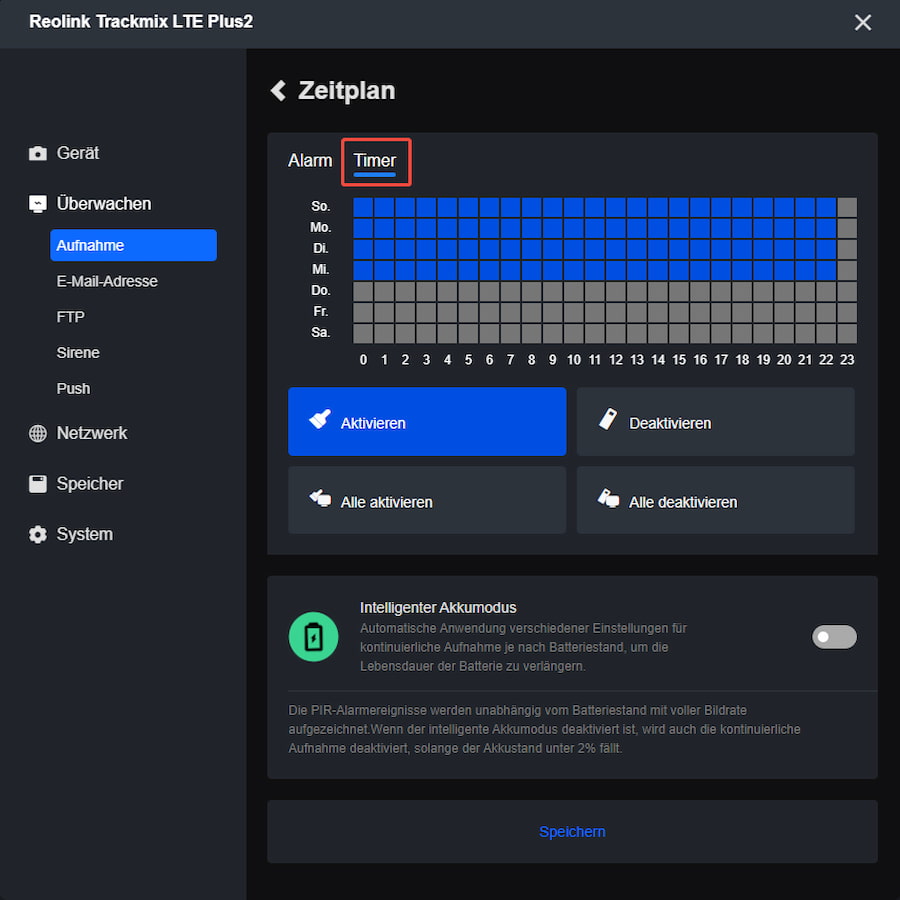Click the Mo. row label

tap(320, 227)
